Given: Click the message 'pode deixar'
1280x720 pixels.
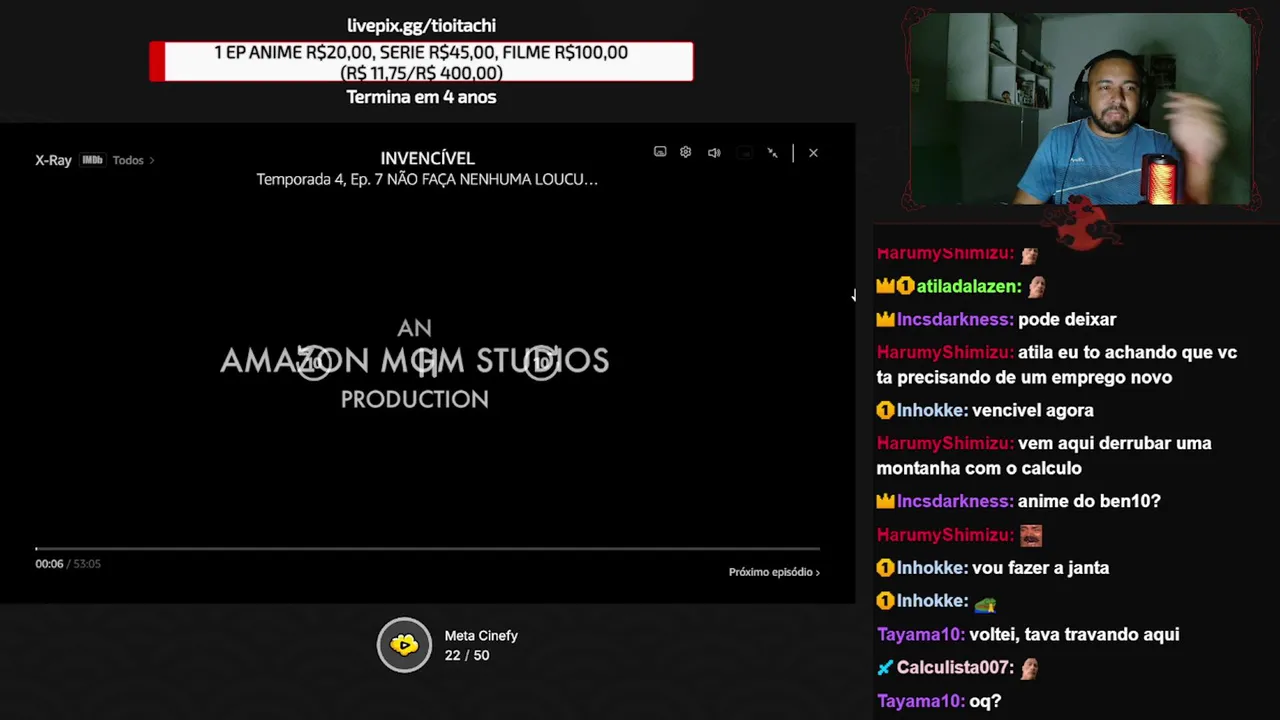Looking at the screenshot, I should 1067,319.
